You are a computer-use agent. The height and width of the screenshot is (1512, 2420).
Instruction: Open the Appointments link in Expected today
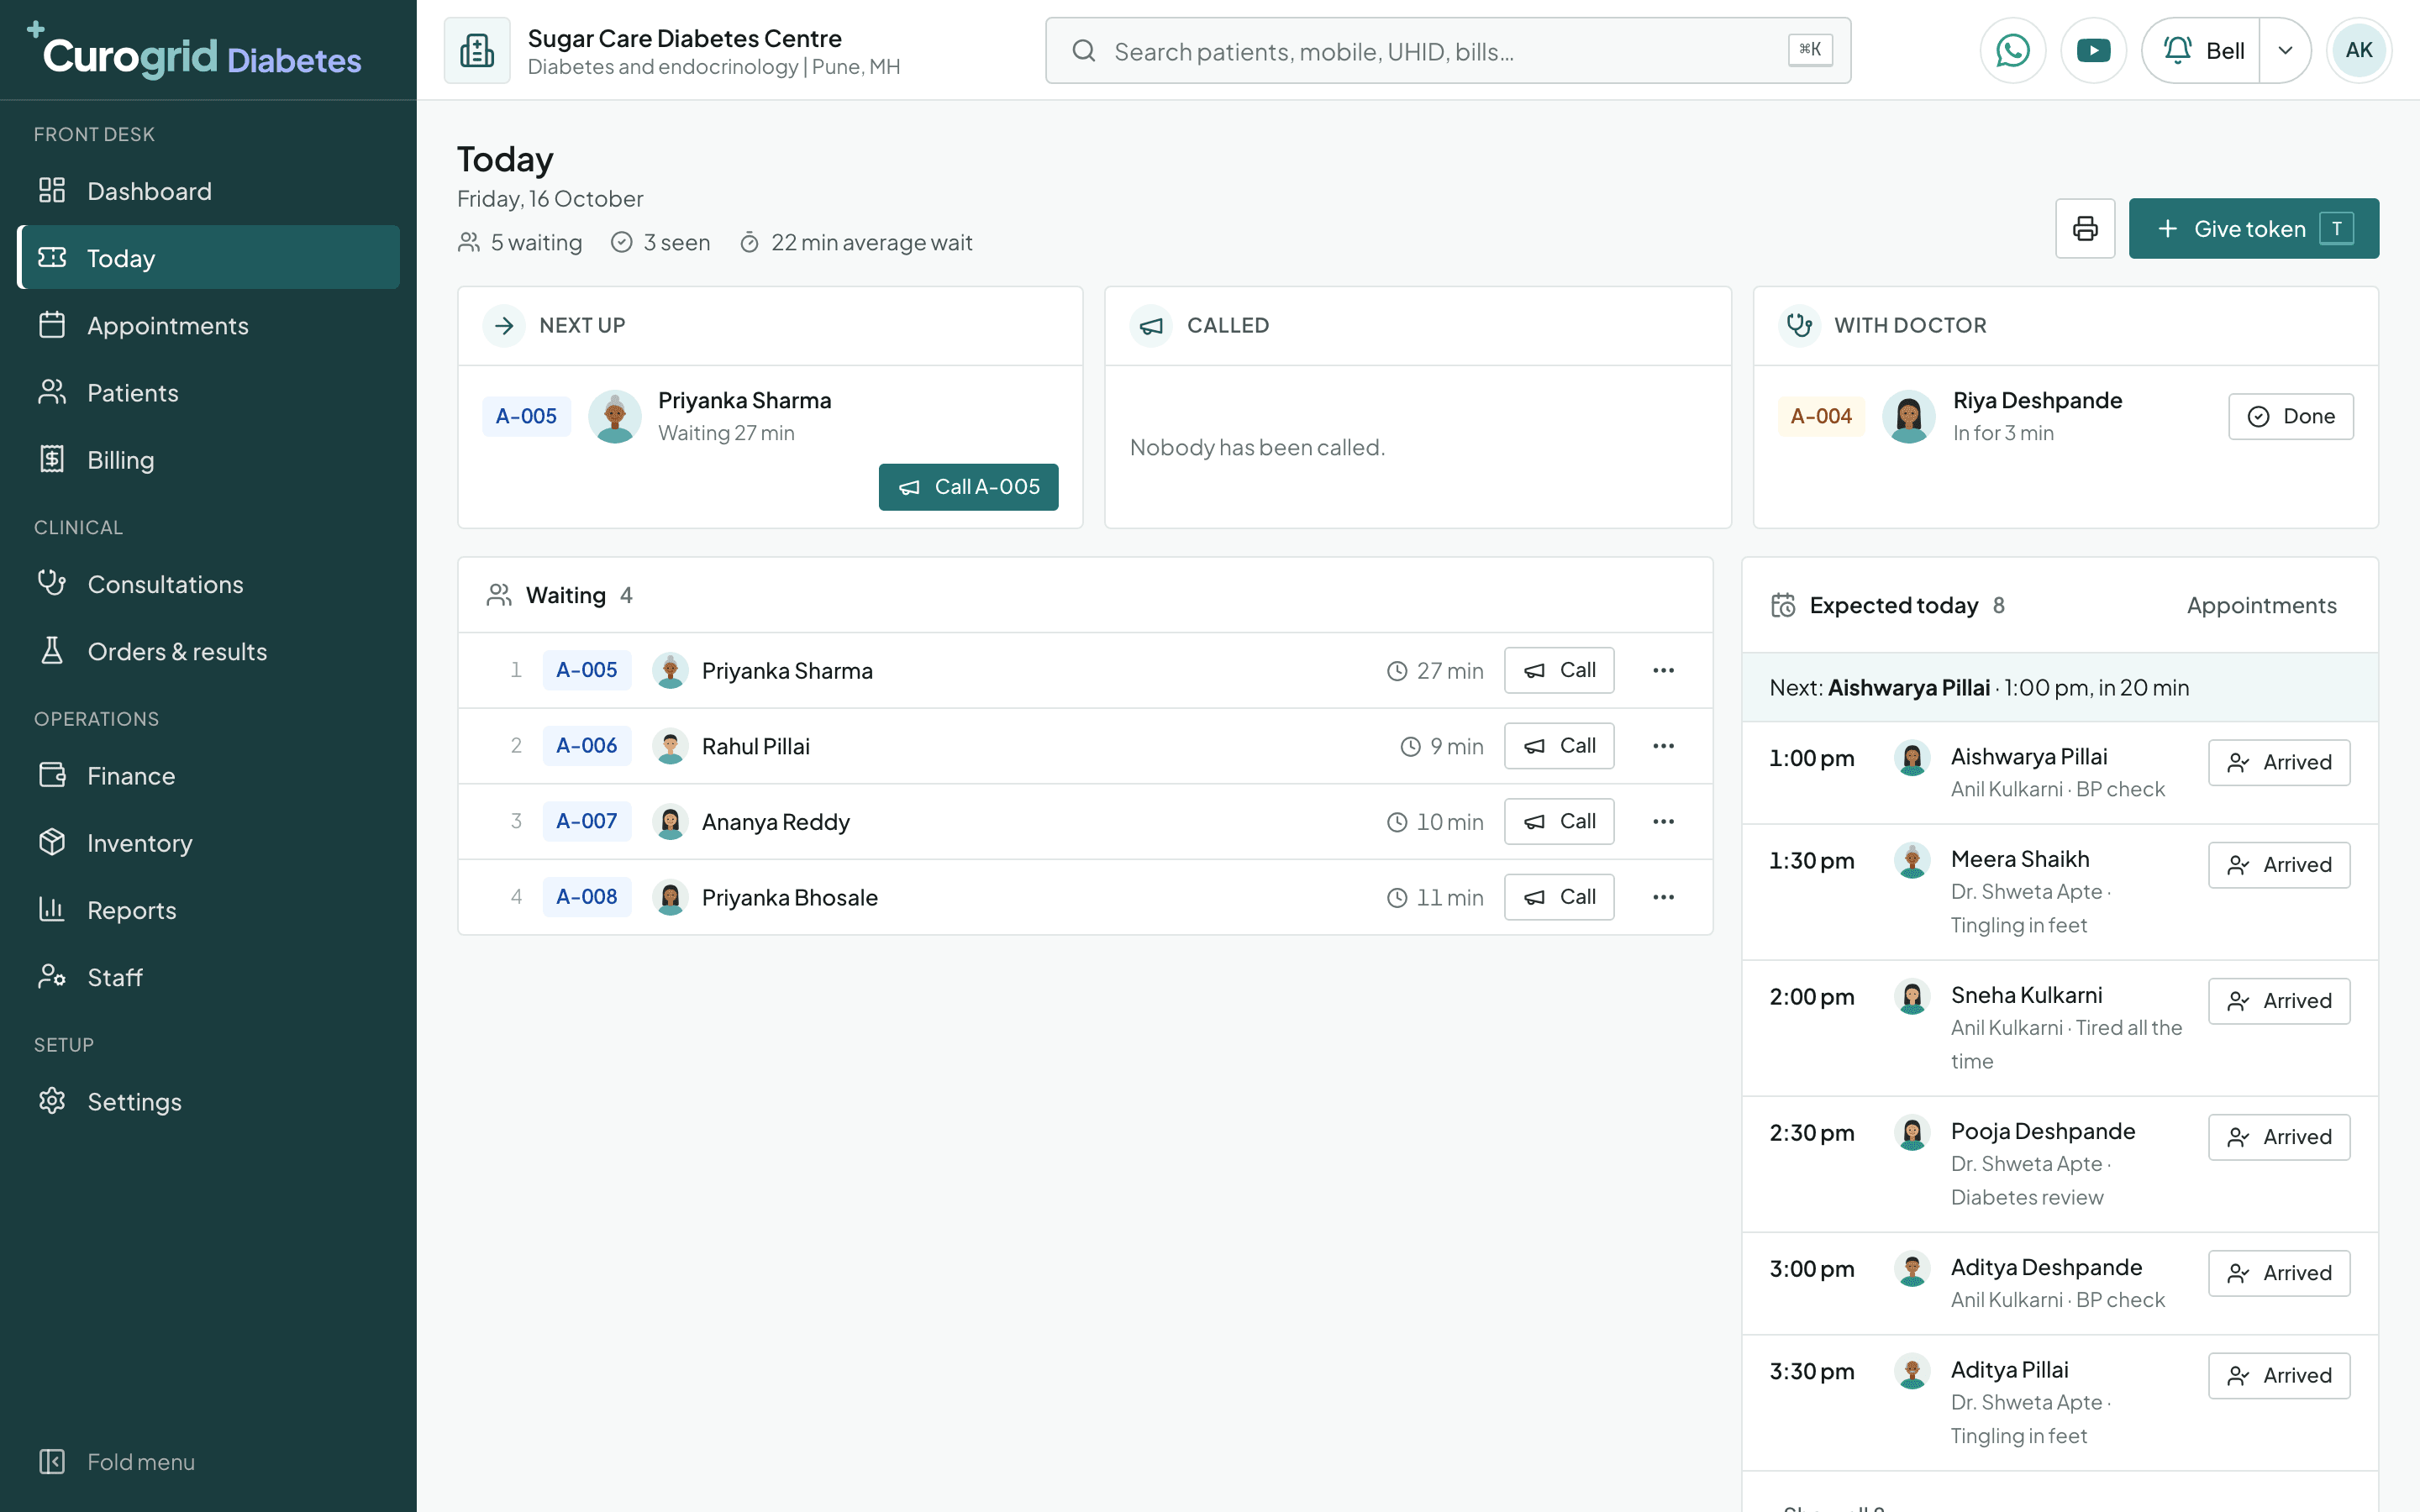point(2261,605)
